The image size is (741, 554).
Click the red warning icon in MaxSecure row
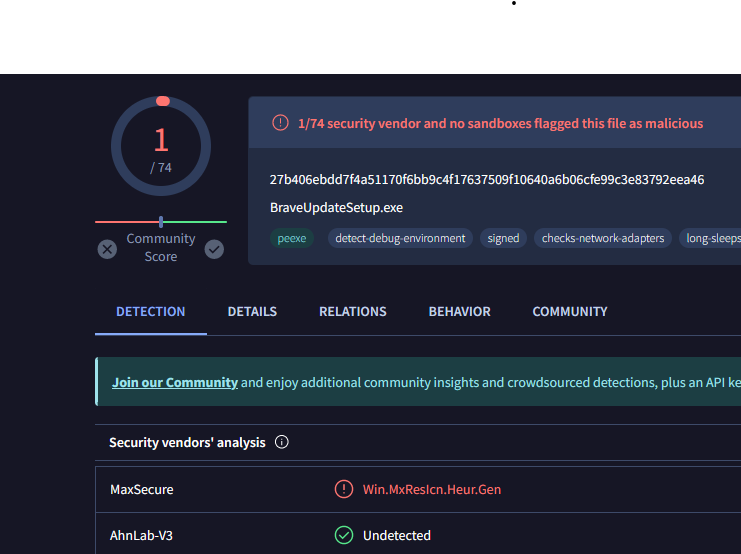coord(344,489)
